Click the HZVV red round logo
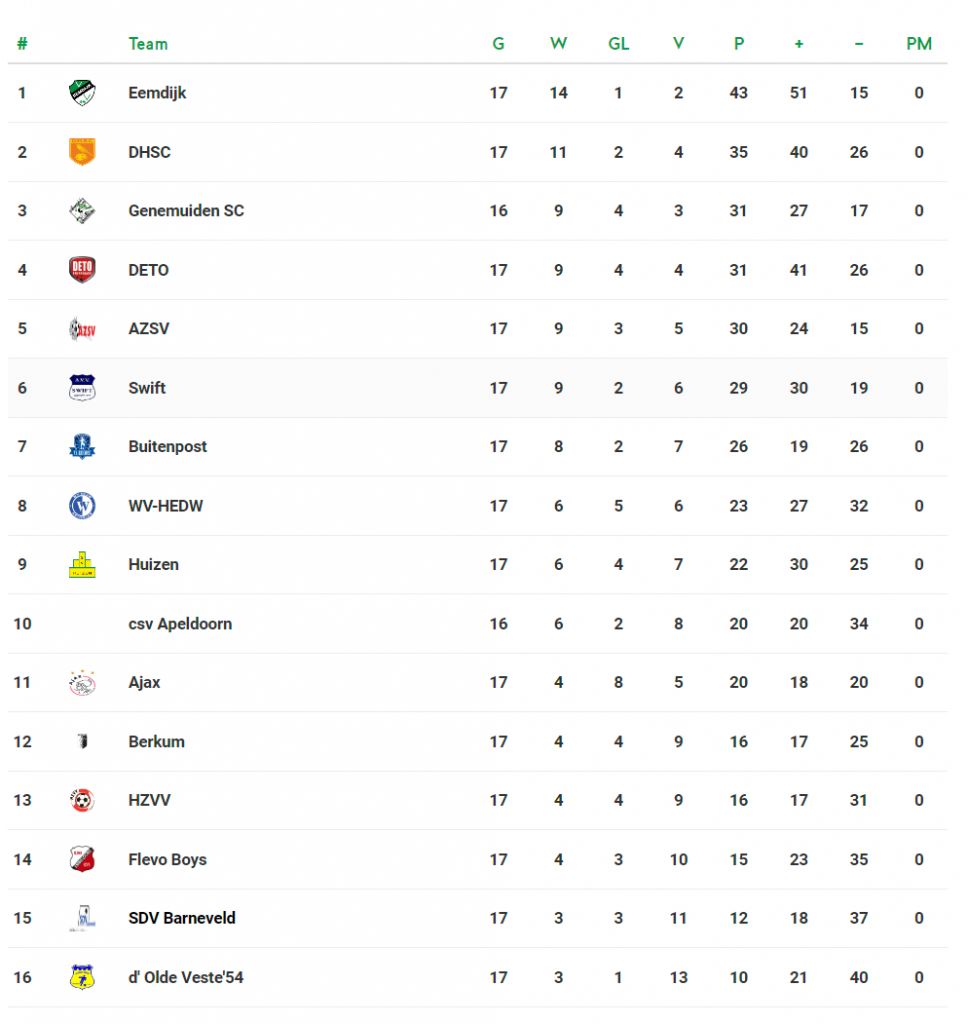This screenshot has height=1024, width=968. (x=82, y=800)
